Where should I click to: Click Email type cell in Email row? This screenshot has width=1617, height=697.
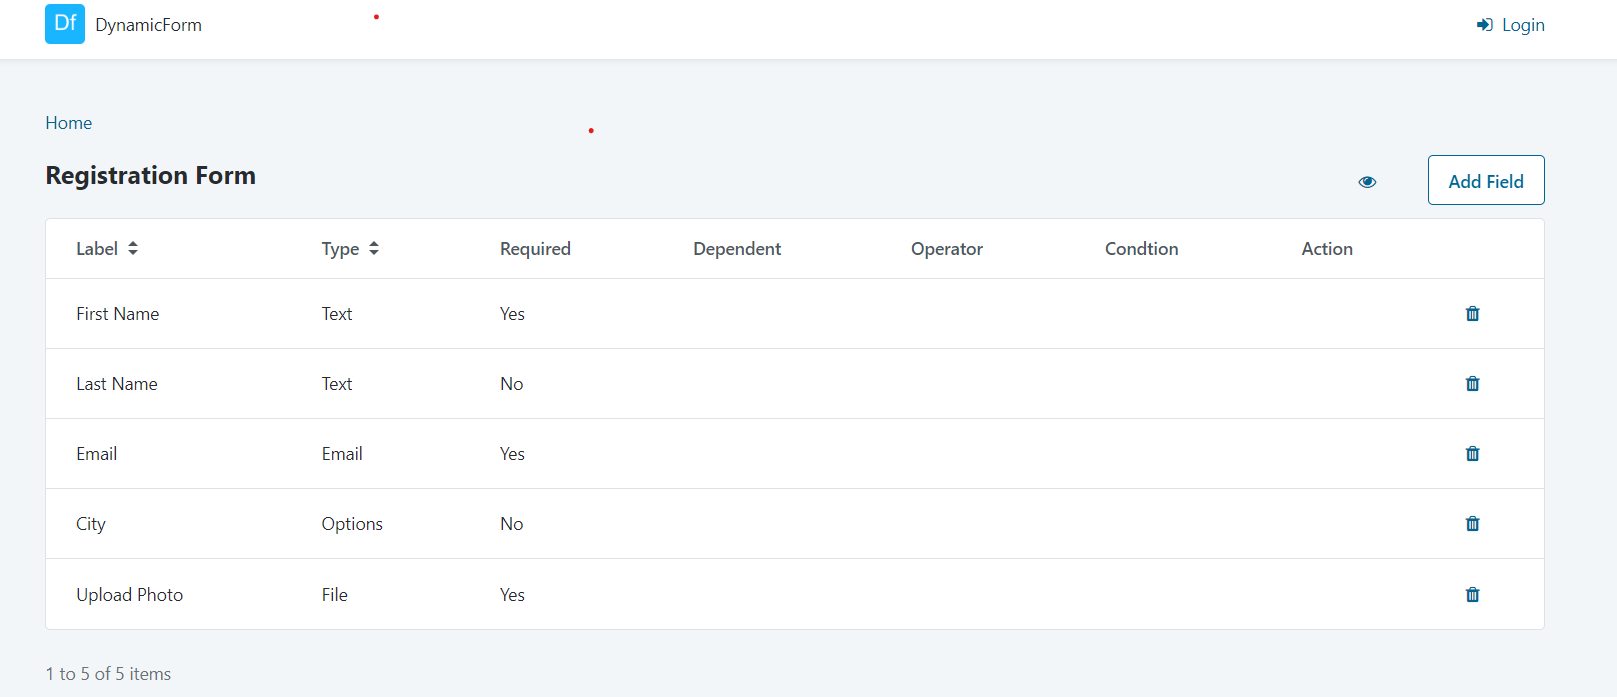(342, 454)
